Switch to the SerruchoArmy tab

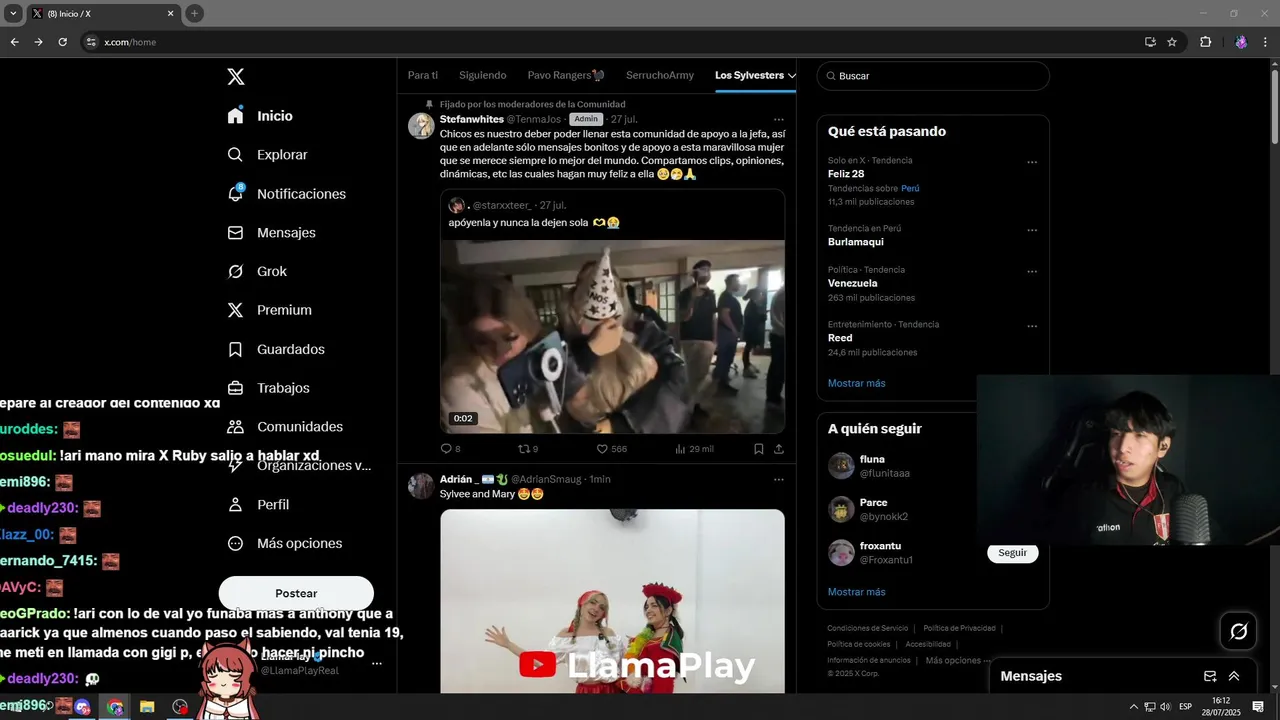click(x=660, y=76)
